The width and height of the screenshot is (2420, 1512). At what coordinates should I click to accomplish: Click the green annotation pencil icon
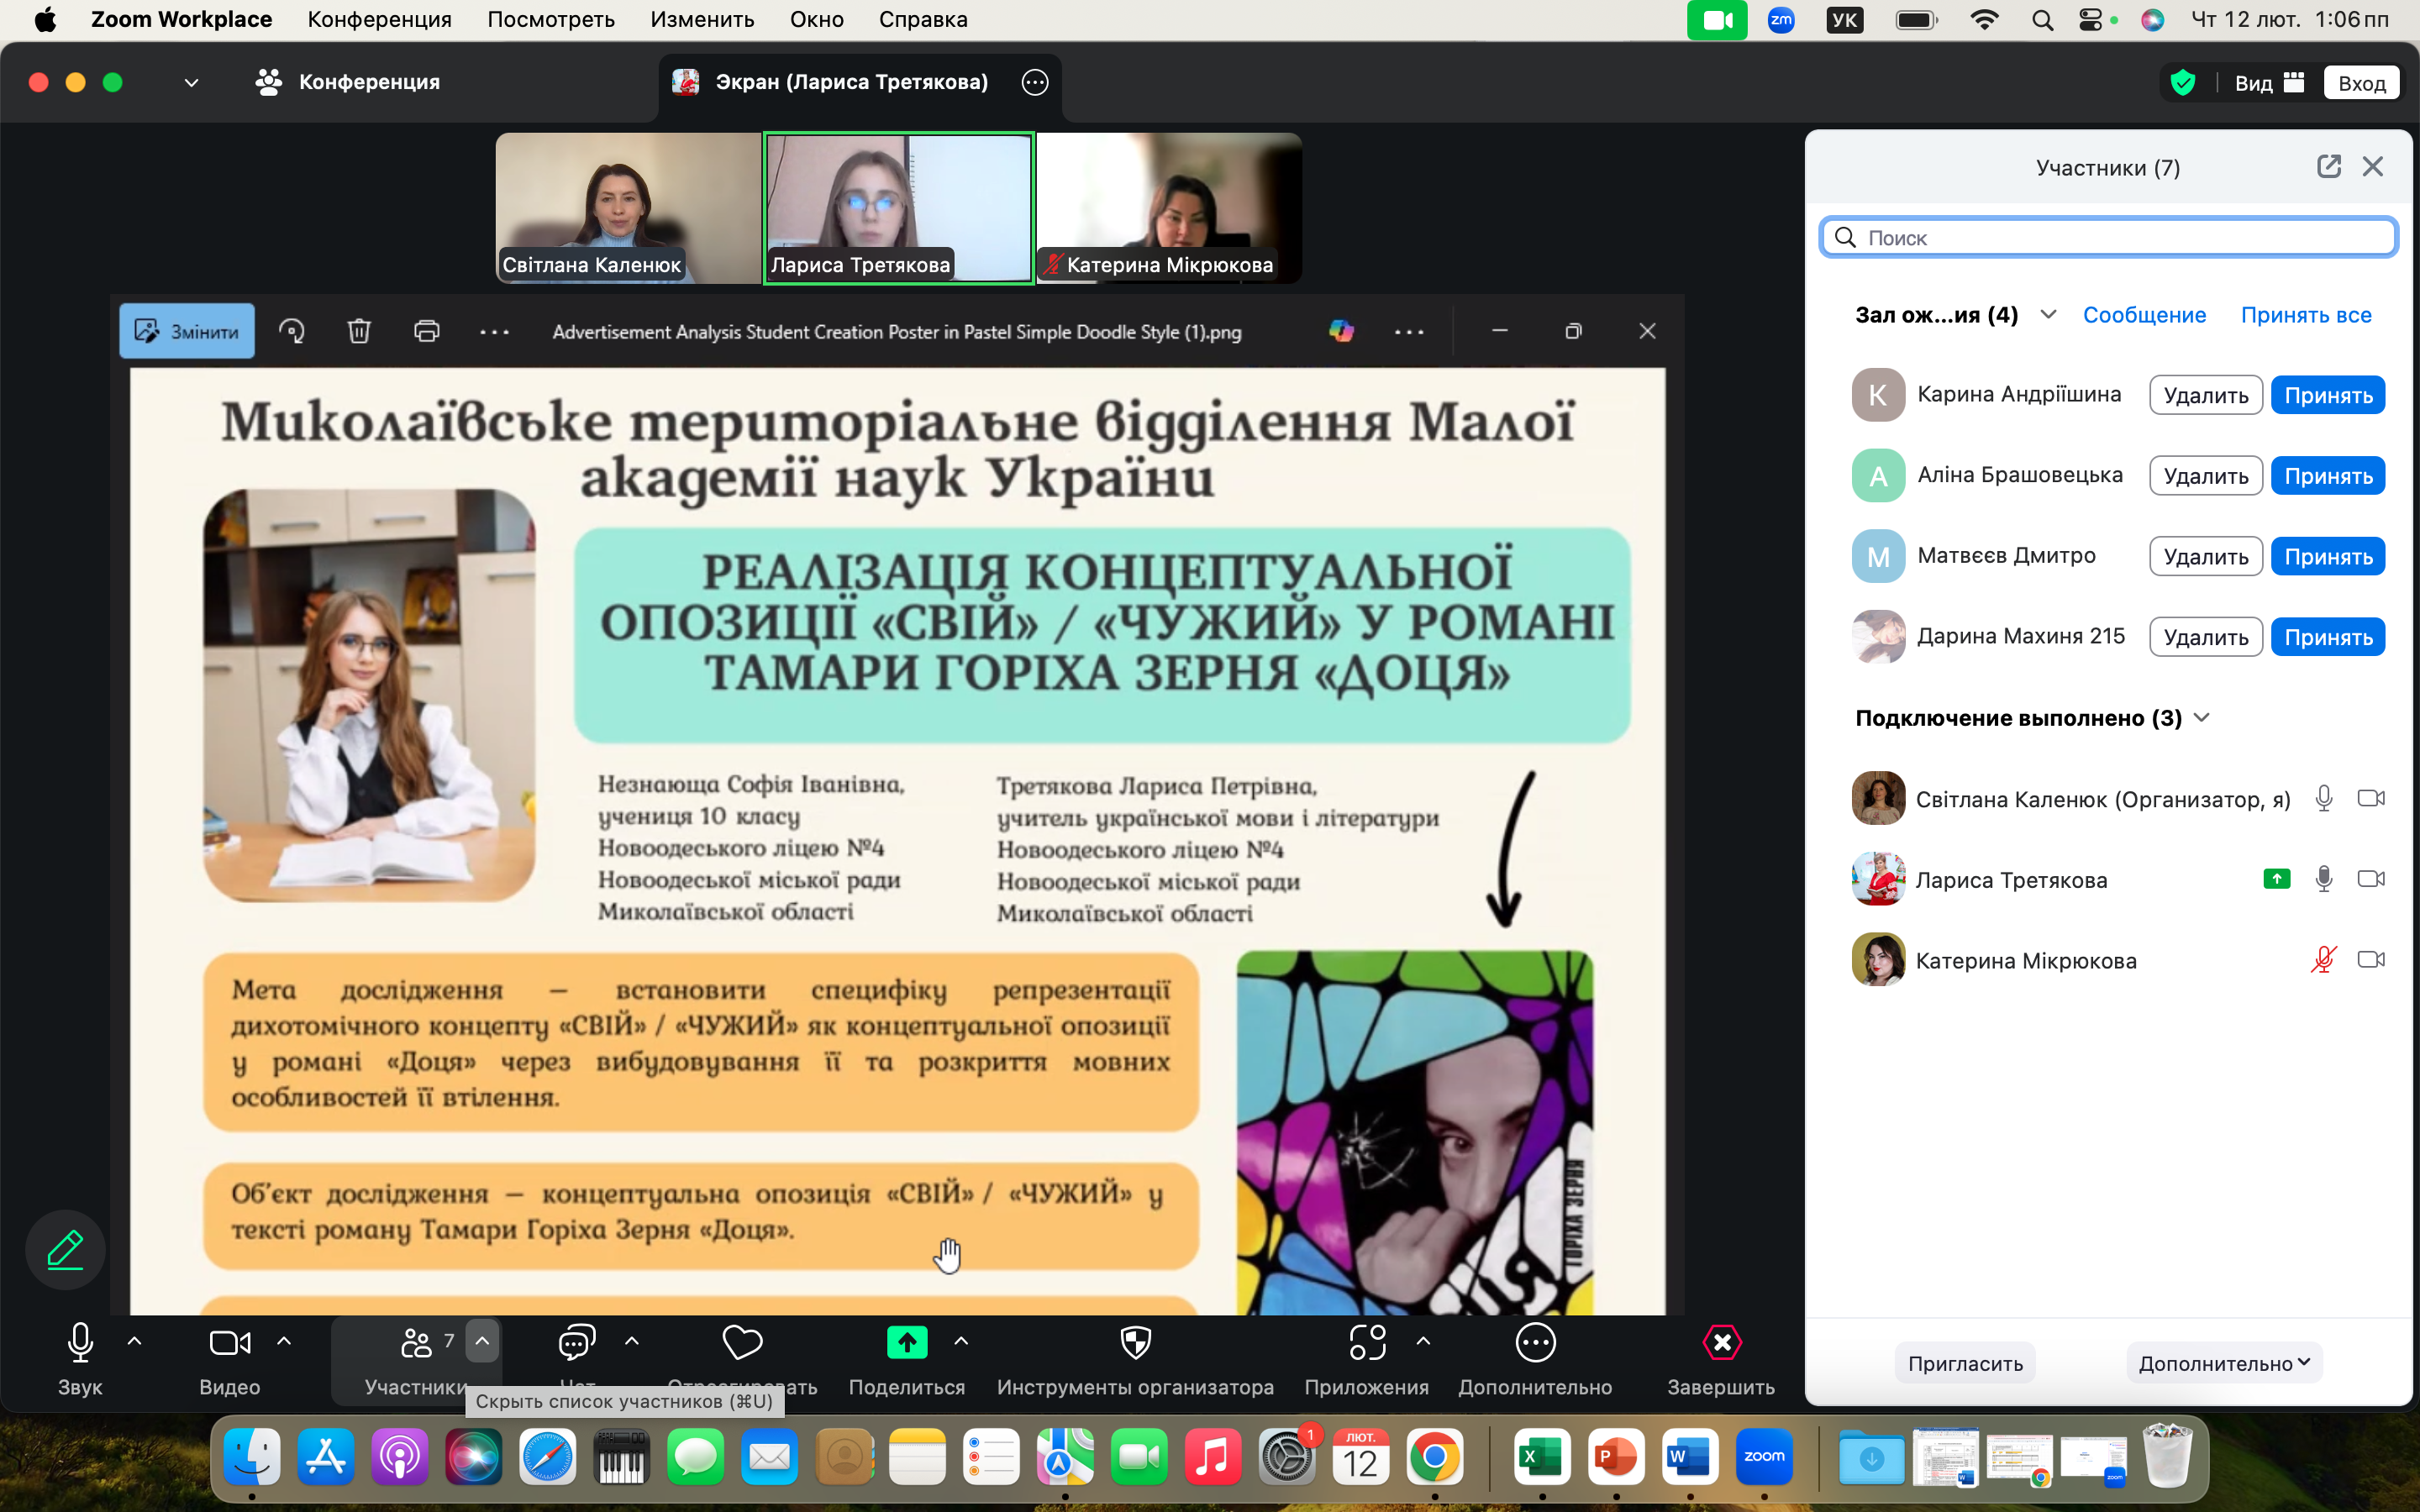pyautogui.click(x=65, y=1250)
